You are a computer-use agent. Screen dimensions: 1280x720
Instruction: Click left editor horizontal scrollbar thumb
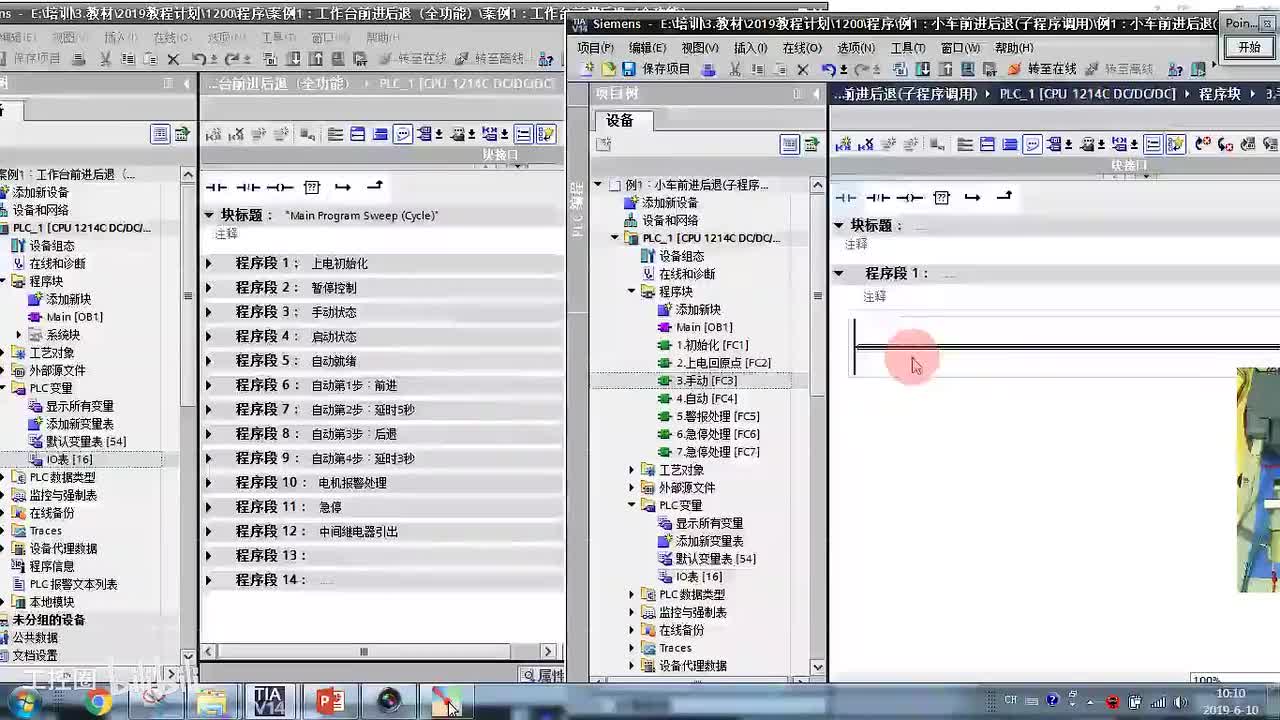[x=363, y=651]
